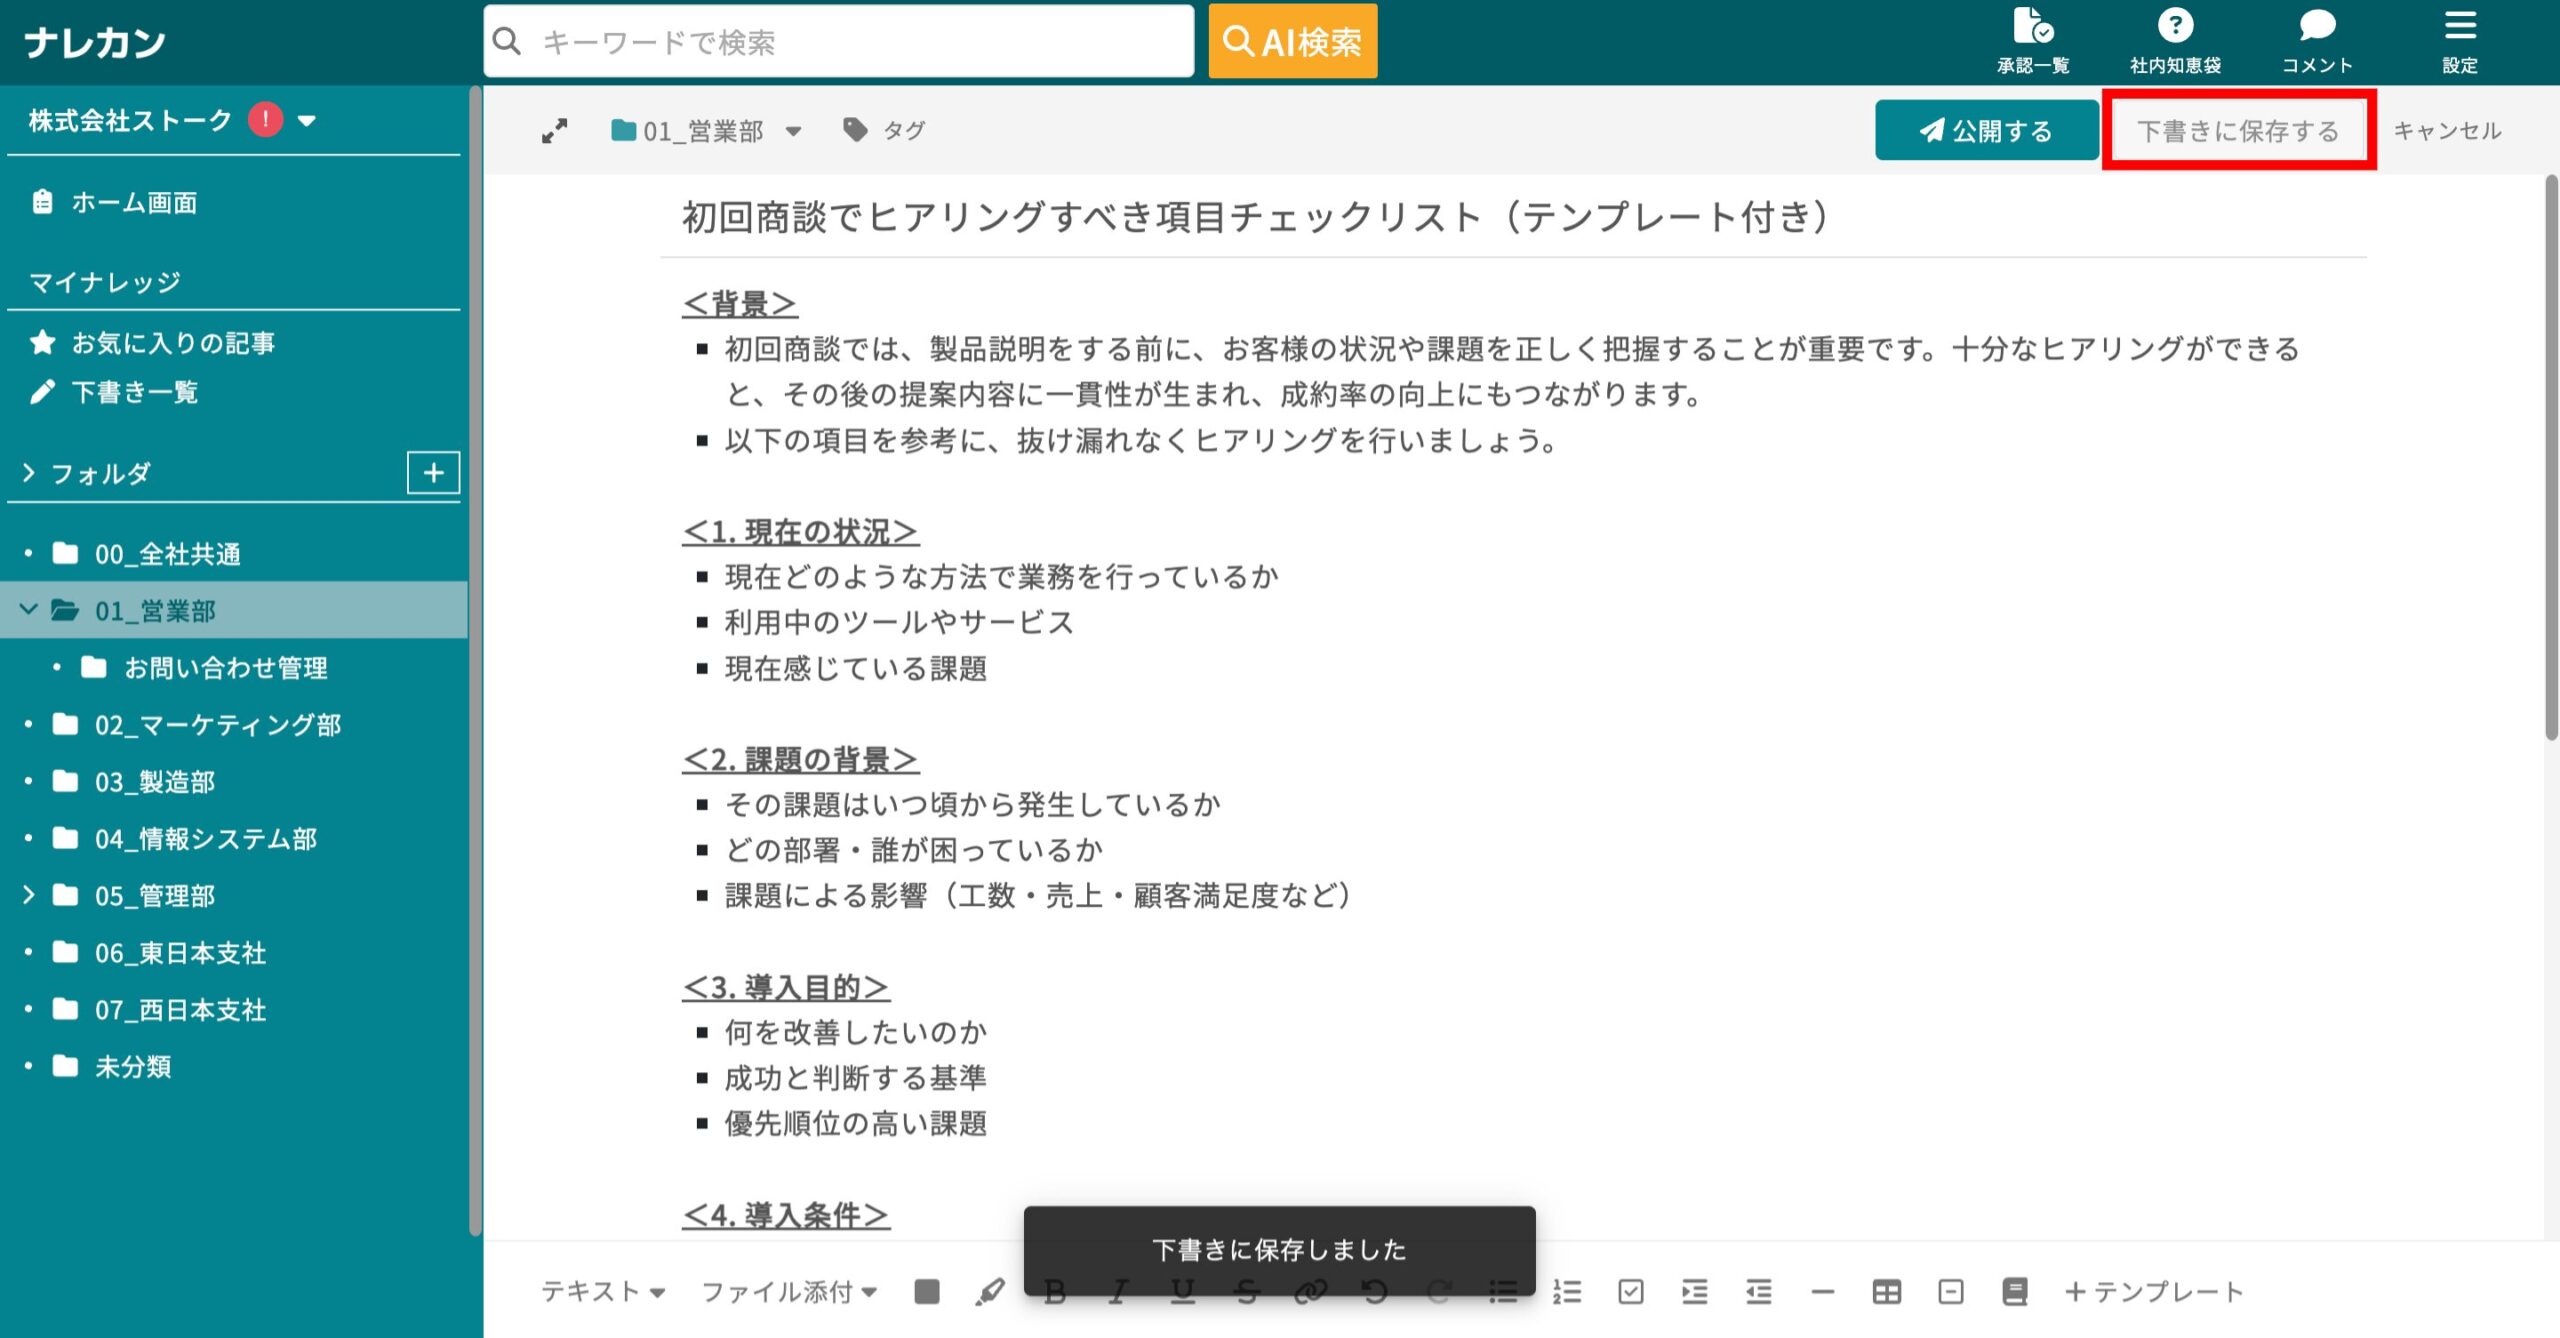Viewport: 2560px width, 1338px height.
Task: Click the home clipboard icon beside ホーム画面
Action: [42, 202]
